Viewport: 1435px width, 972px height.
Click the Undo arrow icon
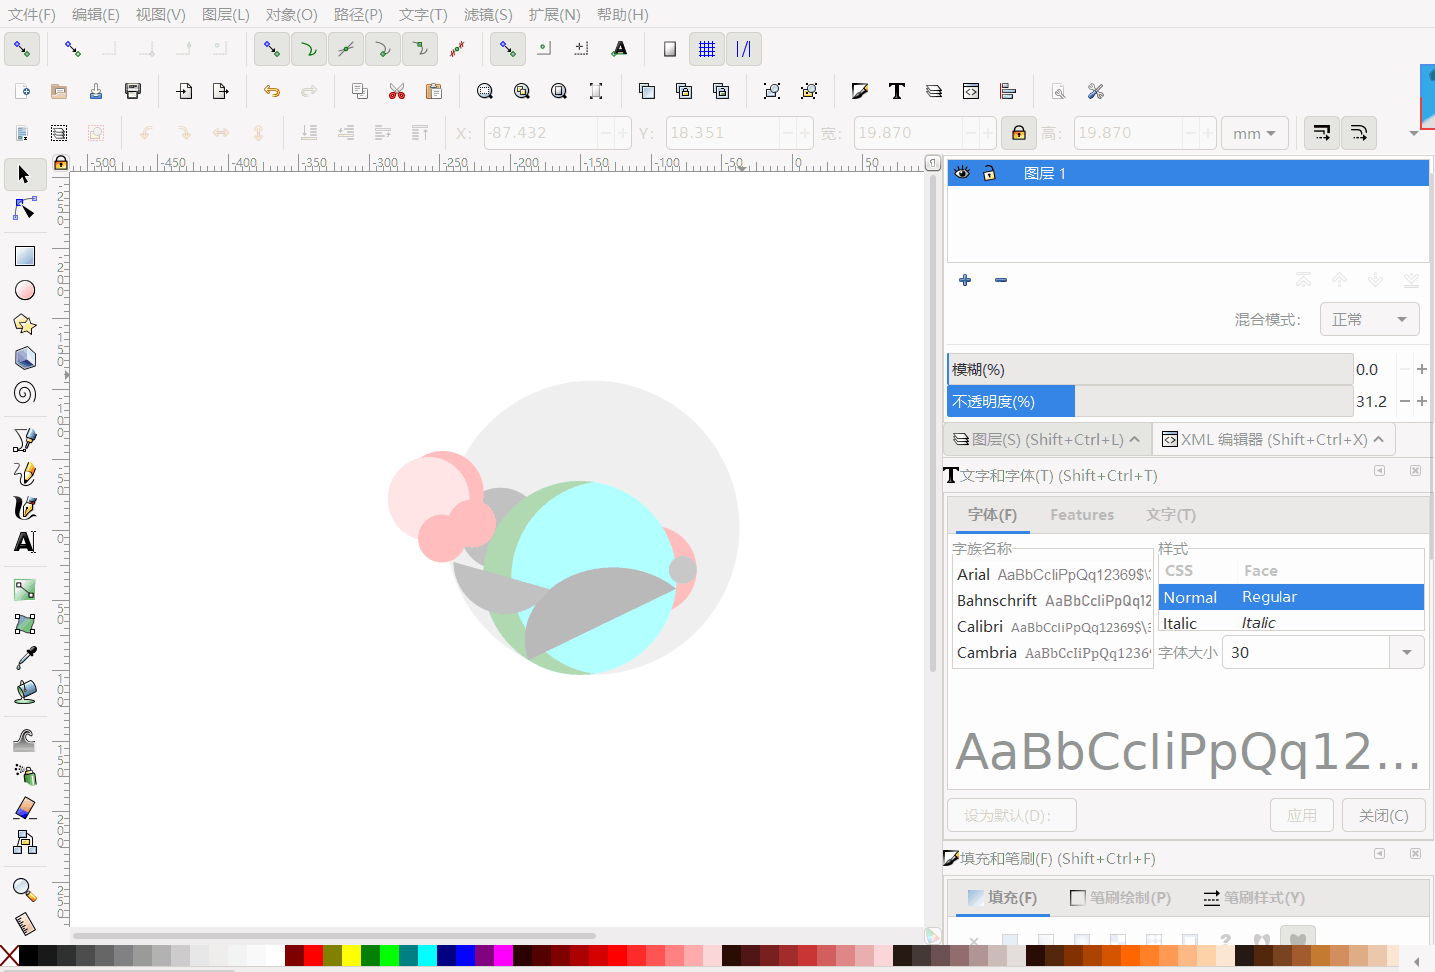tap(272, 91)
